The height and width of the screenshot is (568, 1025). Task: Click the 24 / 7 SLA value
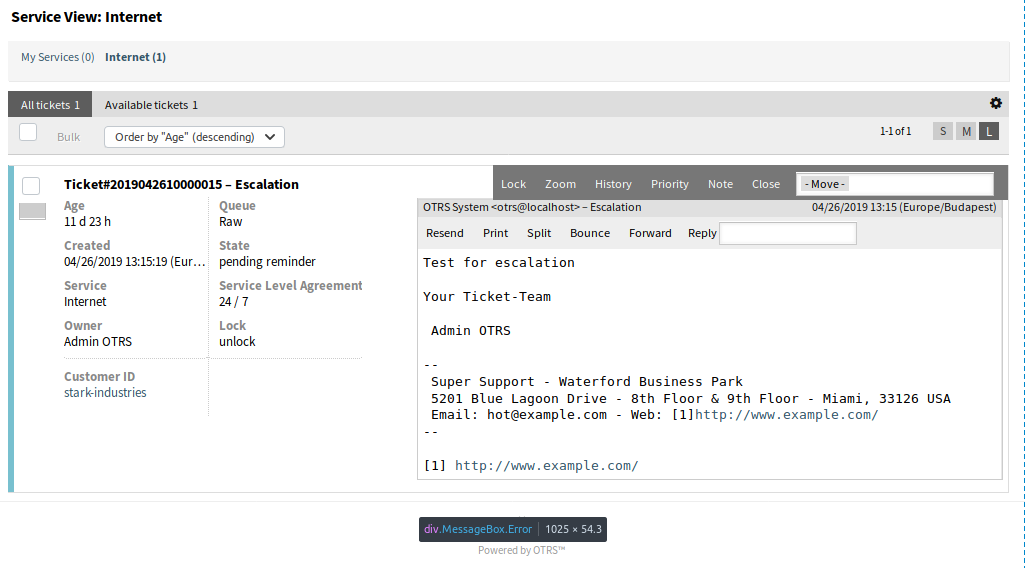pos(233,301)
